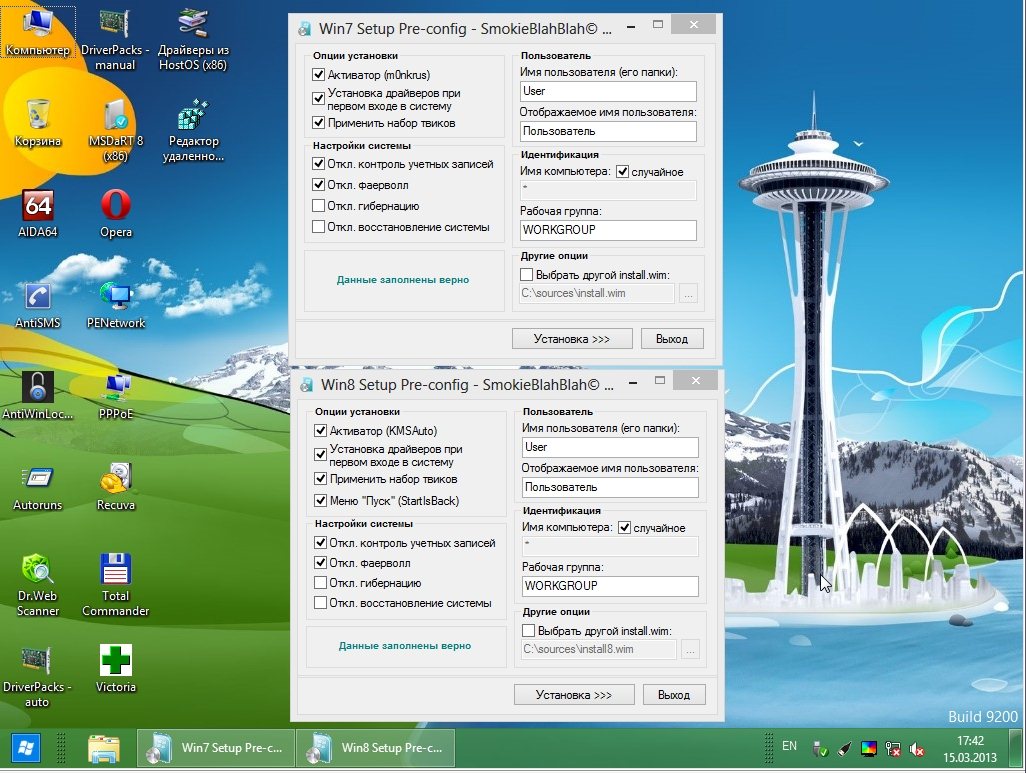Viewport: 1026px width, 773px height.
Task: Open the AntiSMS desktop icon
Action: (38, 297)
